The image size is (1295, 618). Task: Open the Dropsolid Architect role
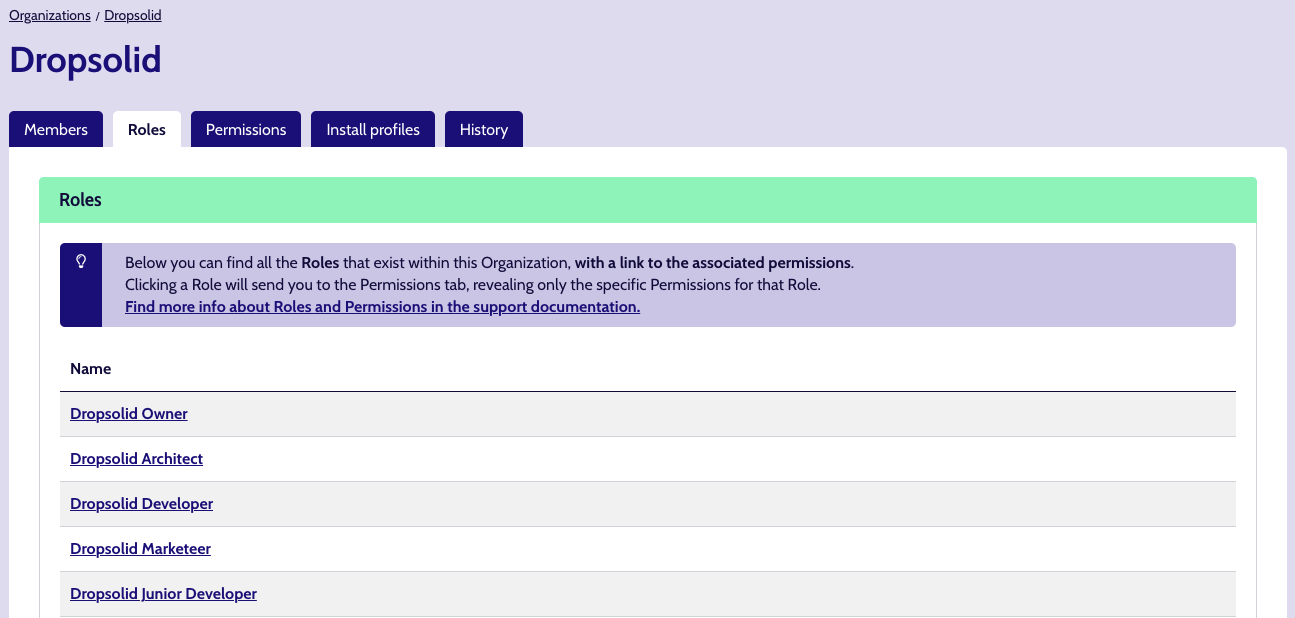pyautogui.click(x=136, y=458)
